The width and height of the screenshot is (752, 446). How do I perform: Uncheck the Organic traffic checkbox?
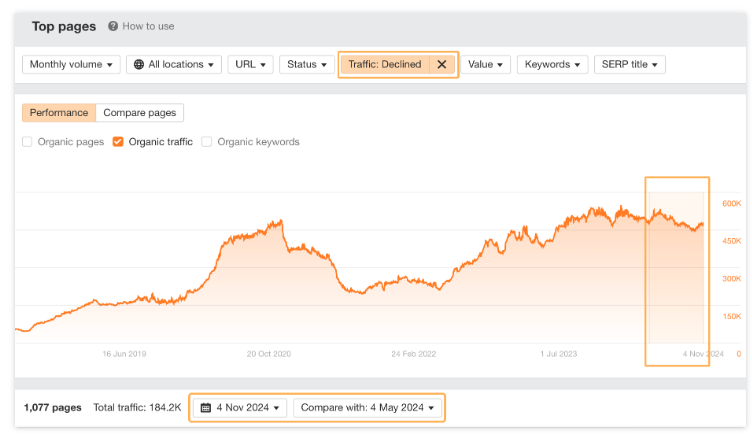pos(118,141)
